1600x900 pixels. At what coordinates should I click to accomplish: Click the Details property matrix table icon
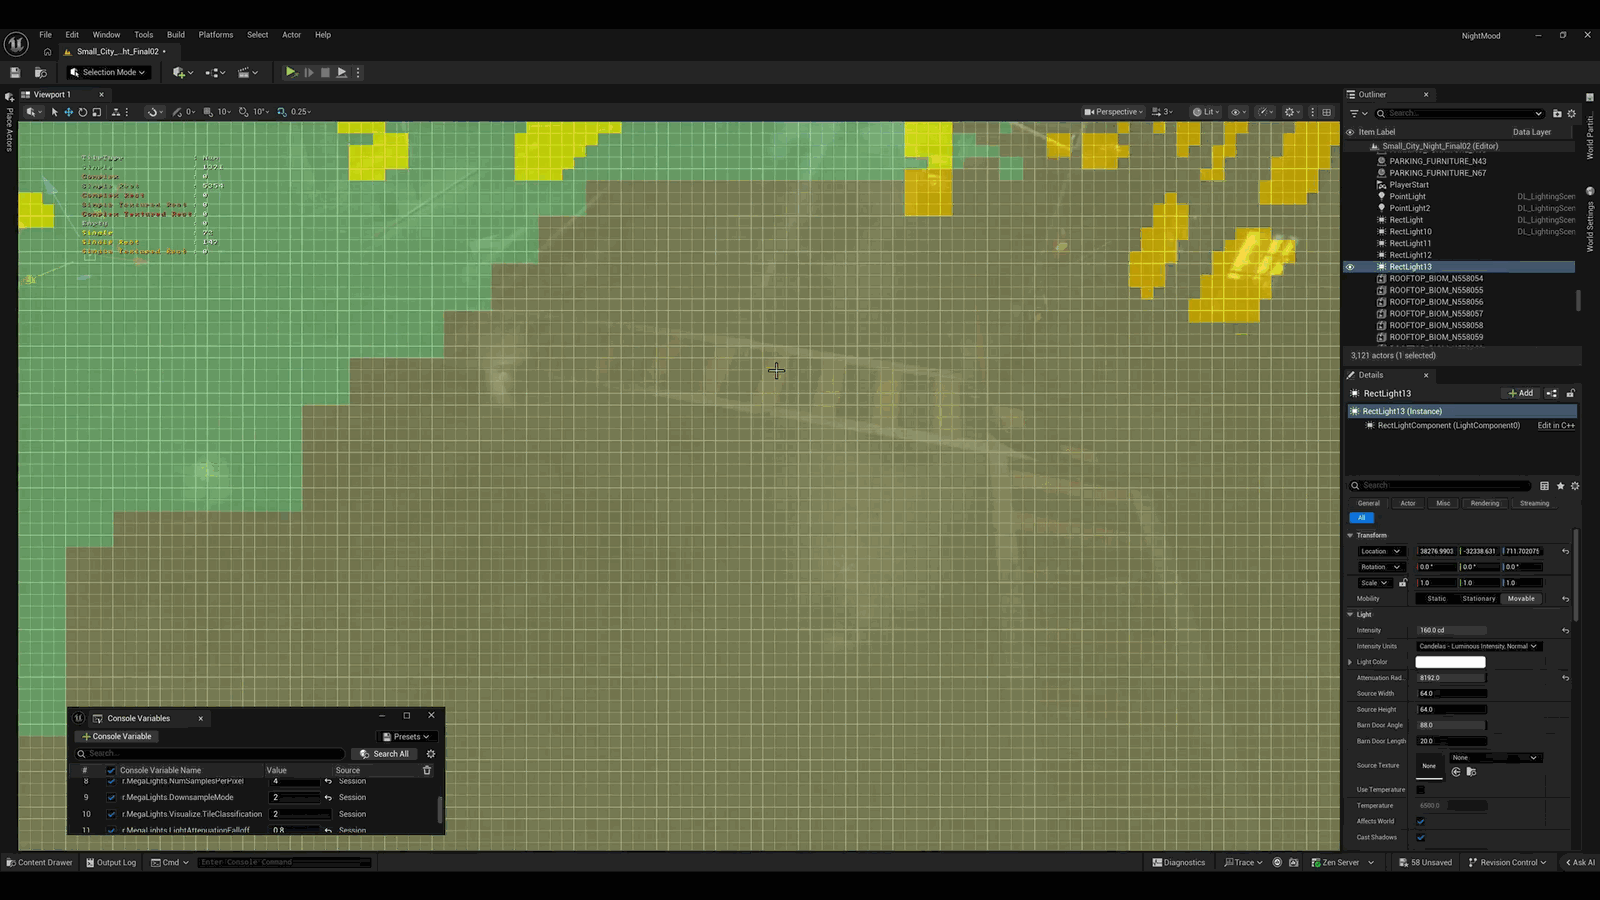click(1545, 486)
